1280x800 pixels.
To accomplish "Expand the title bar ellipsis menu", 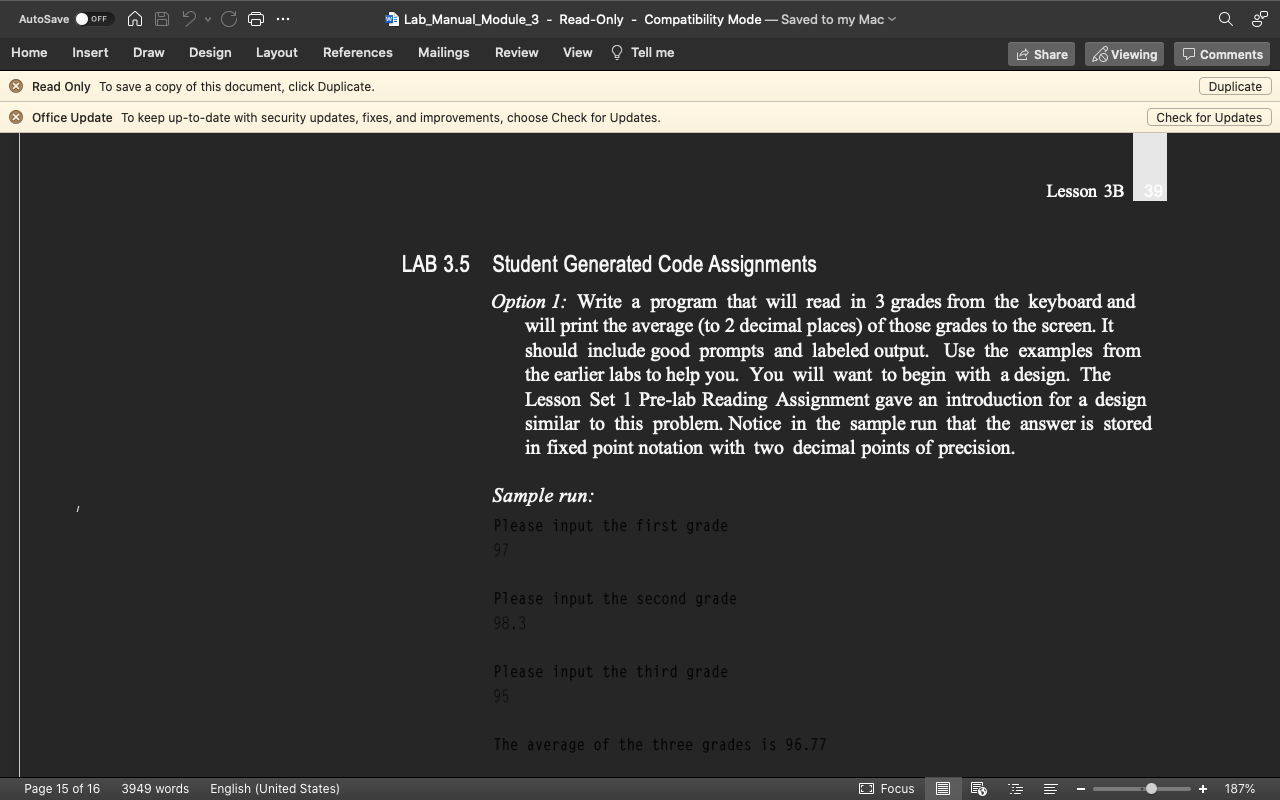I will (x=283, y=19).
